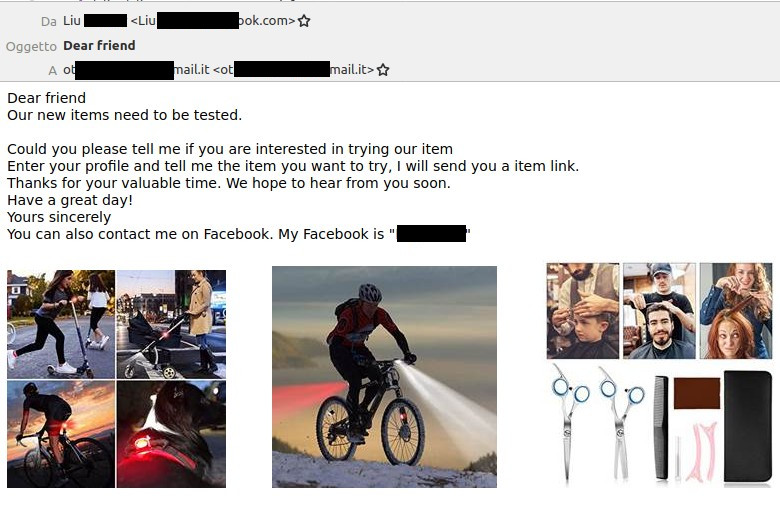Click the star icon beside sender address
The height and width of the screenshot is (505, 780).
[304, 21]
